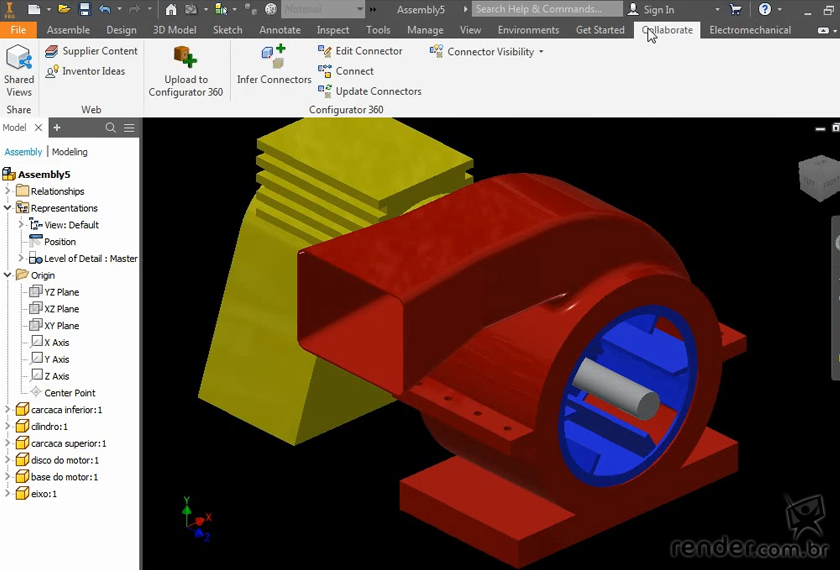Open the Material dropdown
Screen dimensions: 840x570
[x=322, y=9]
